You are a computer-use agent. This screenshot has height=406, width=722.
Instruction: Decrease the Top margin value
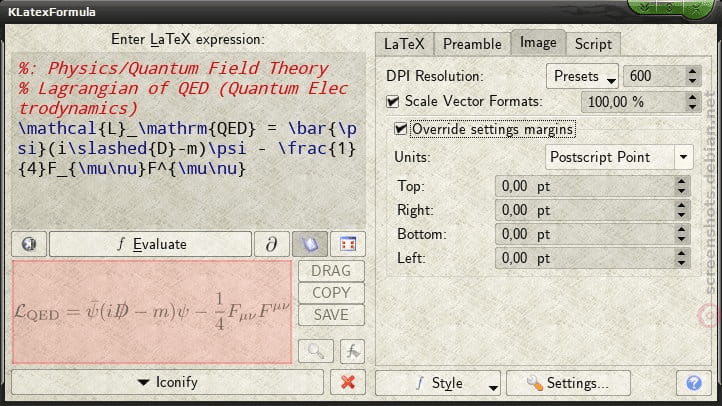[x=681, y=191]
